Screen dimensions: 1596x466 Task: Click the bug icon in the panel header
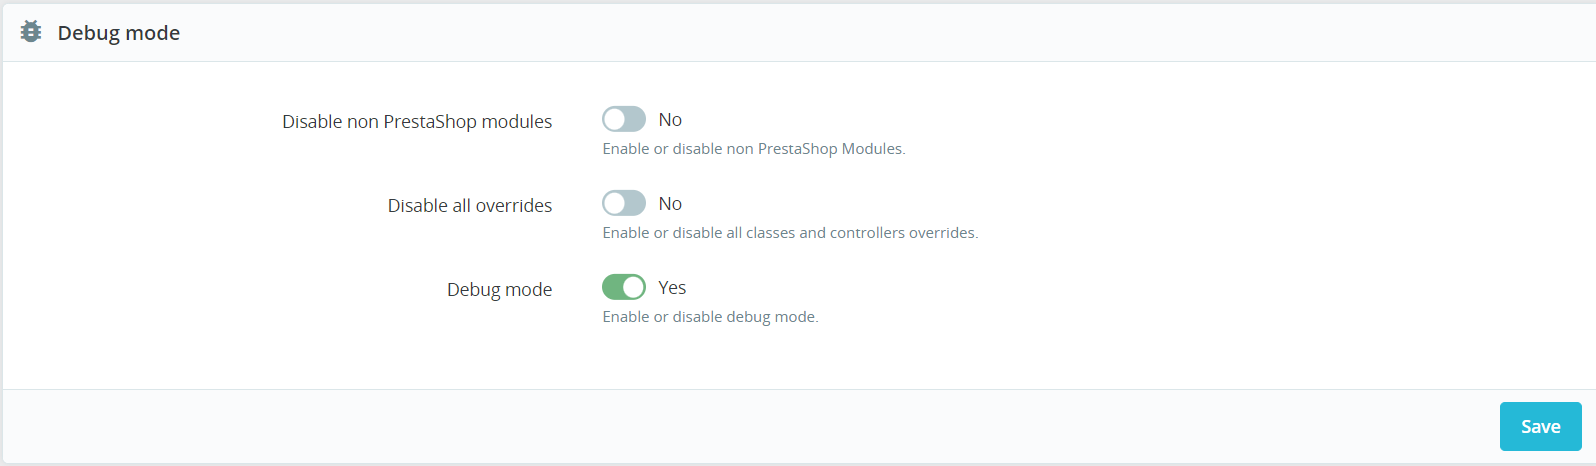coord(31,32)
